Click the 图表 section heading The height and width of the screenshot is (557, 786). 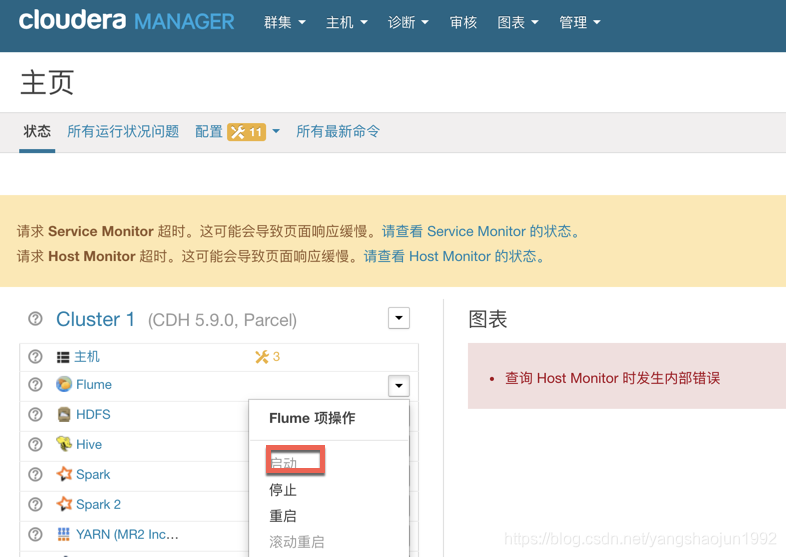(488, 319)
